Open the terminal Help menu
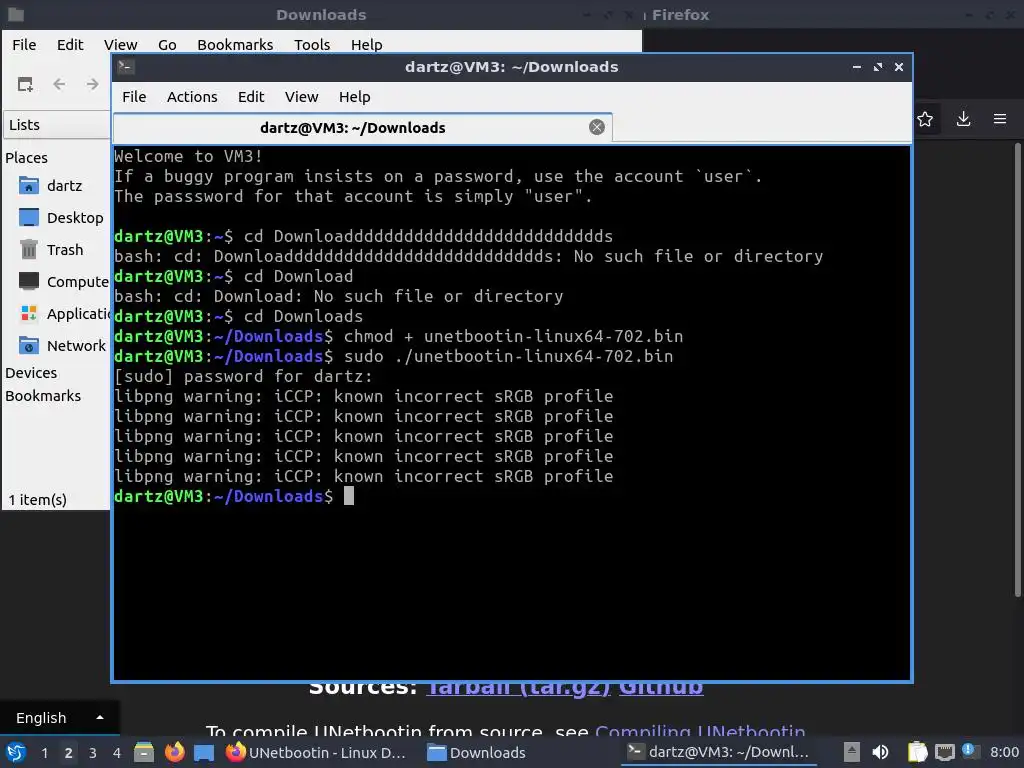 point(355,97)
